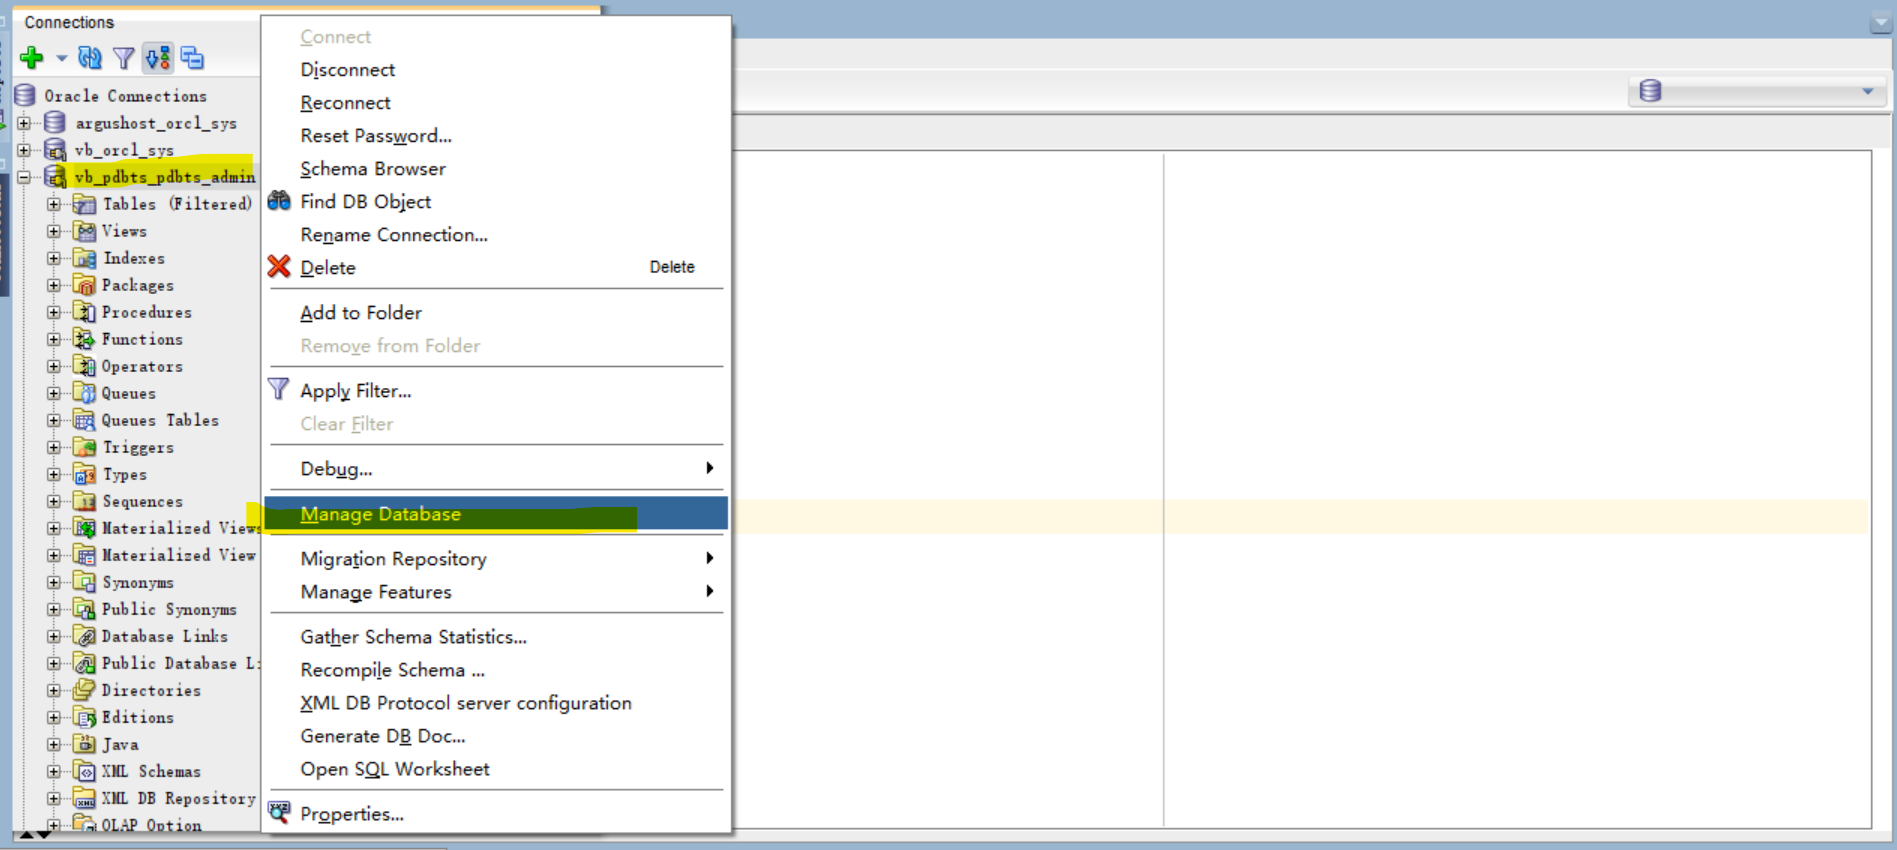The height and width of the screenshot is (850, 1897).
Task: Click the Filter funnel toolbar icon
Action: pos(123,58)
